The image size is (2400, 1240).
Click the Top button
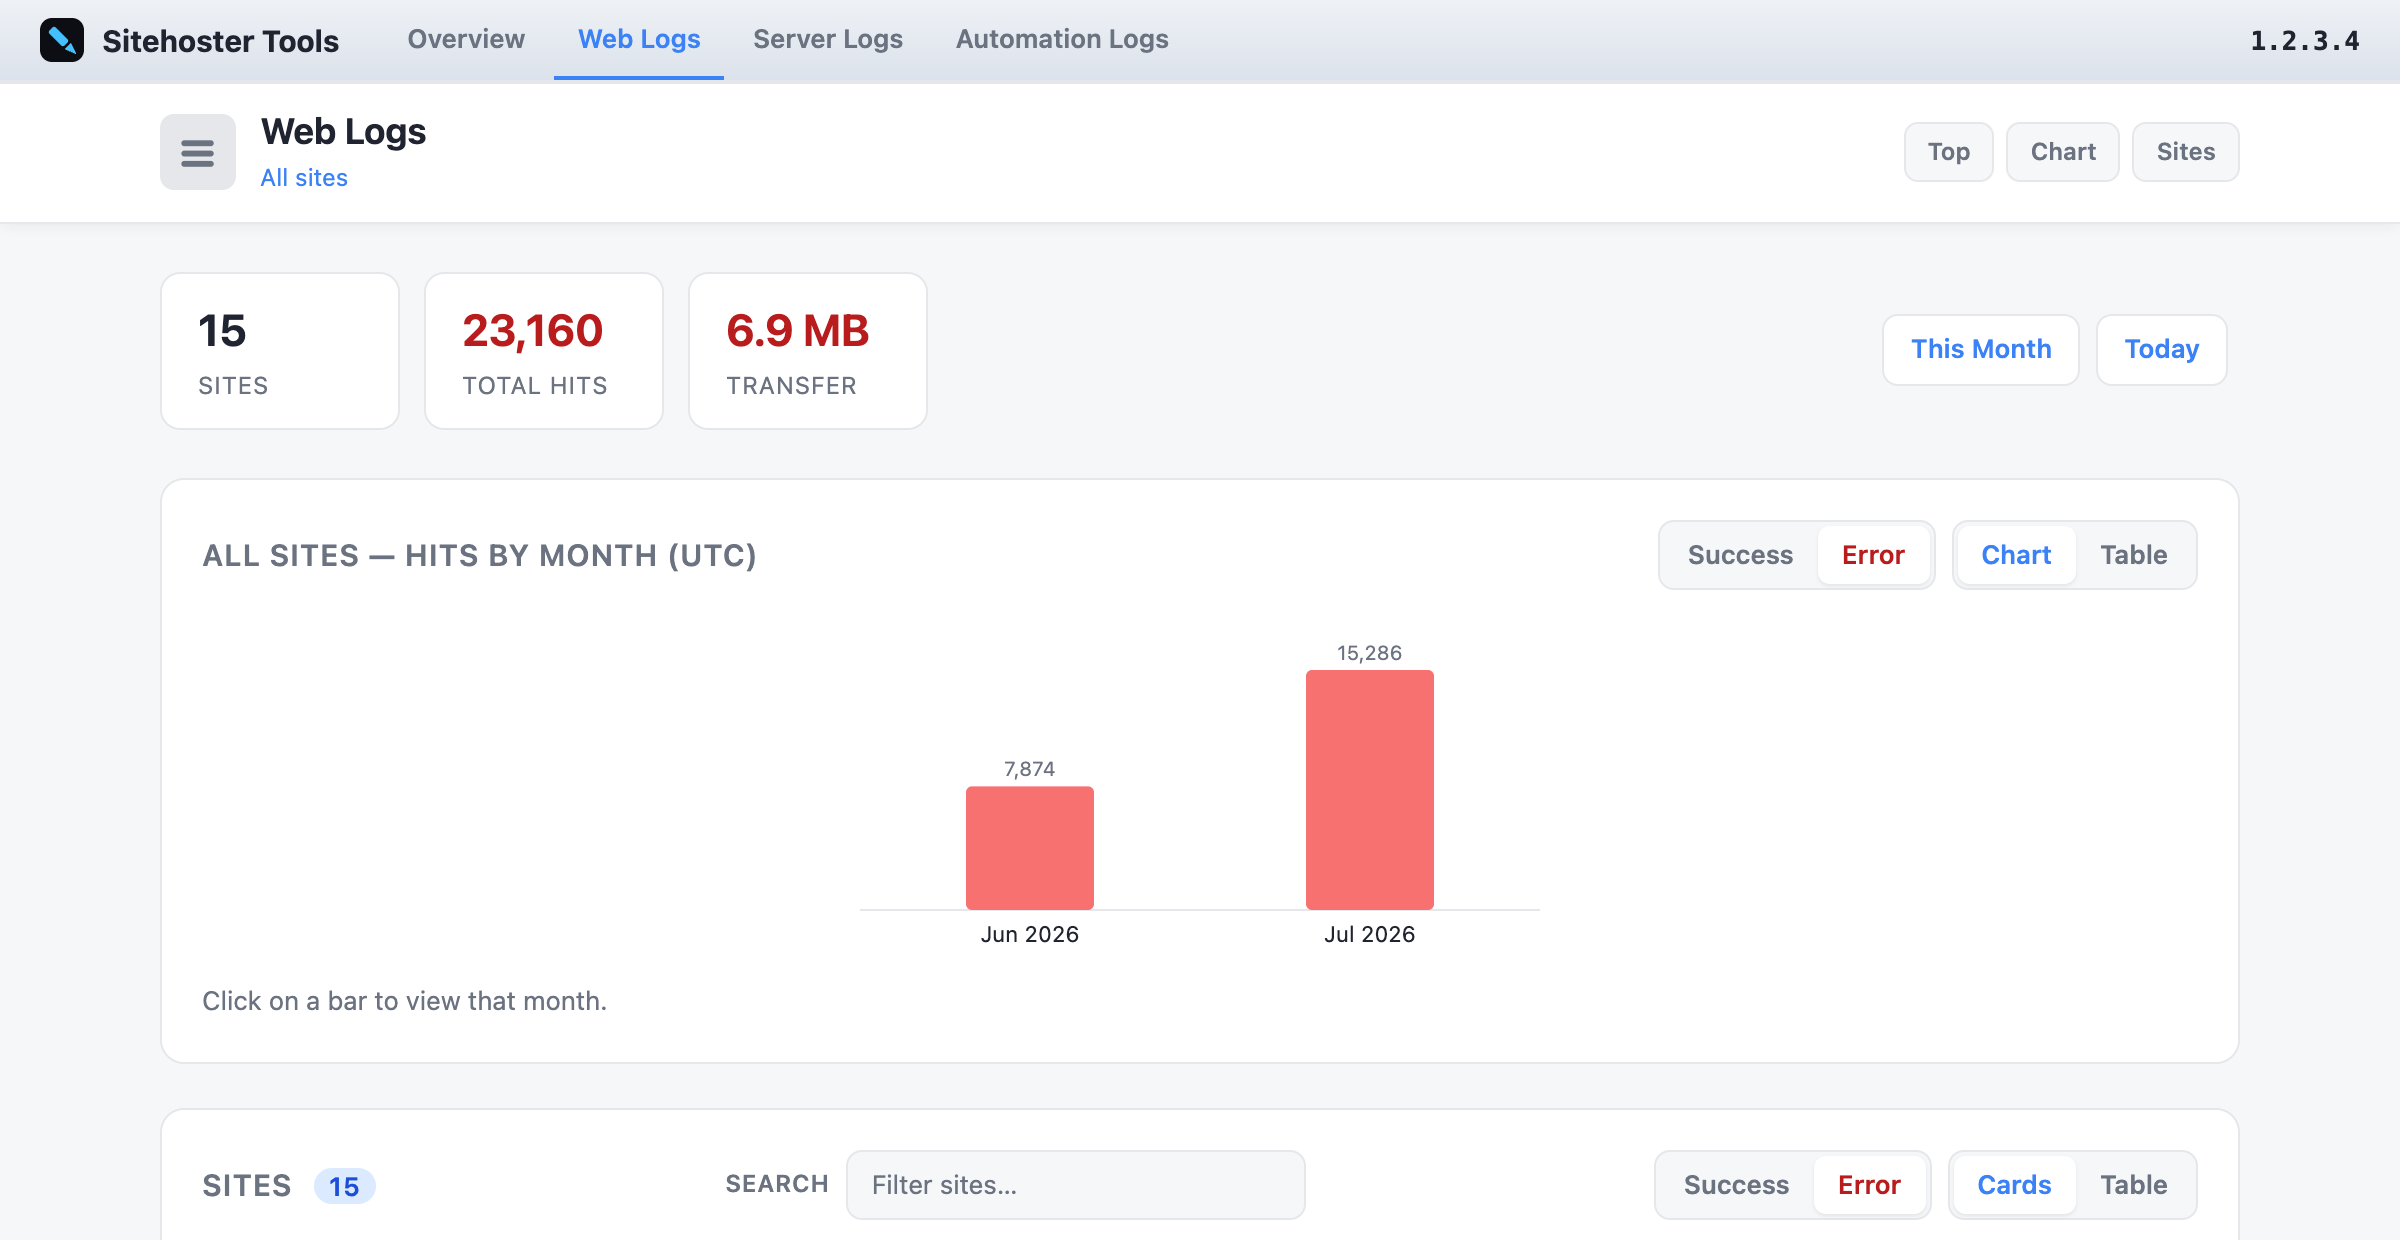click(1949, 152)
